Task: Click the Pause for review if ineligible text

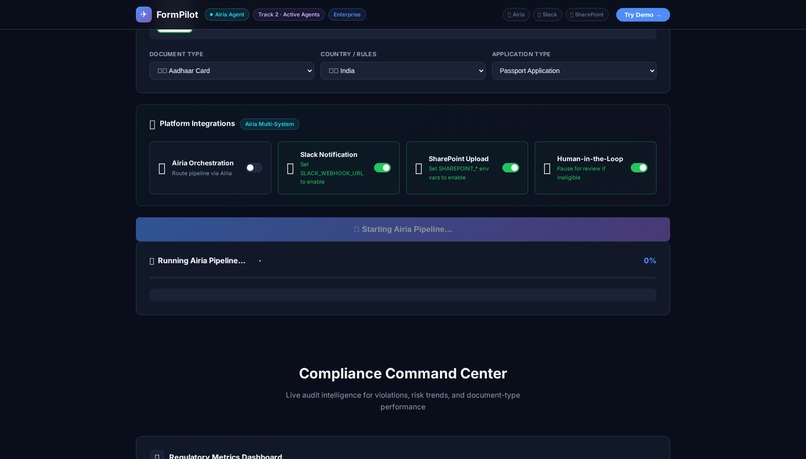Action: pyautogui.click(x=581, y=173)
